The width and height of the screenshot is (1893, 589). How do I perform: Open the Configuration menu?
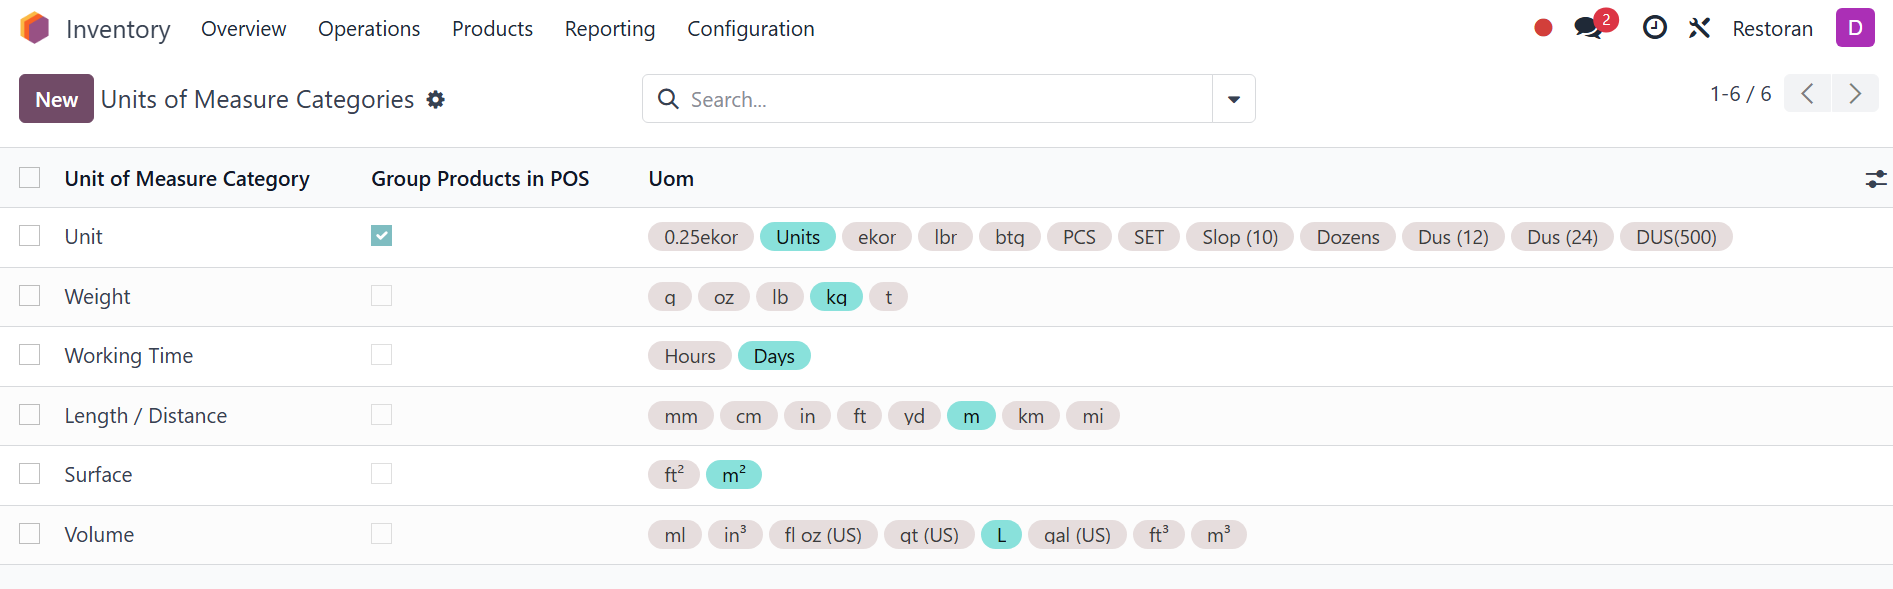[x=751, y=29]
